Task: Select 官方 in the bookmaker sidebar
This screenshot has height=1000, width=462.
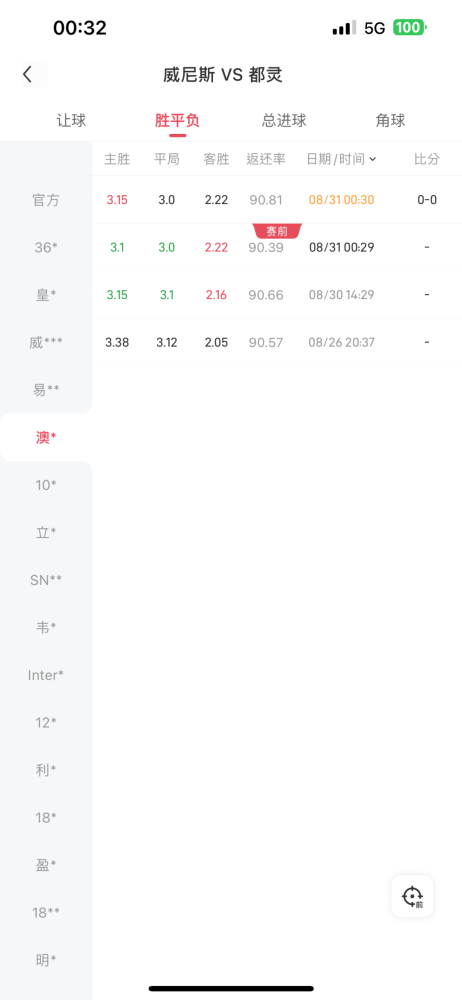Action: click(46, 200)
